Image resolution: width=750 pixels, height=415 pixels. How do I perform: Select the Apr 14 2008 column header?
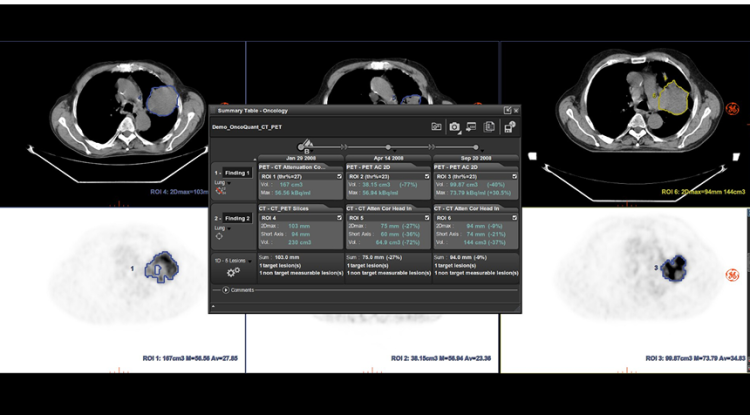(x=388, y=158)
